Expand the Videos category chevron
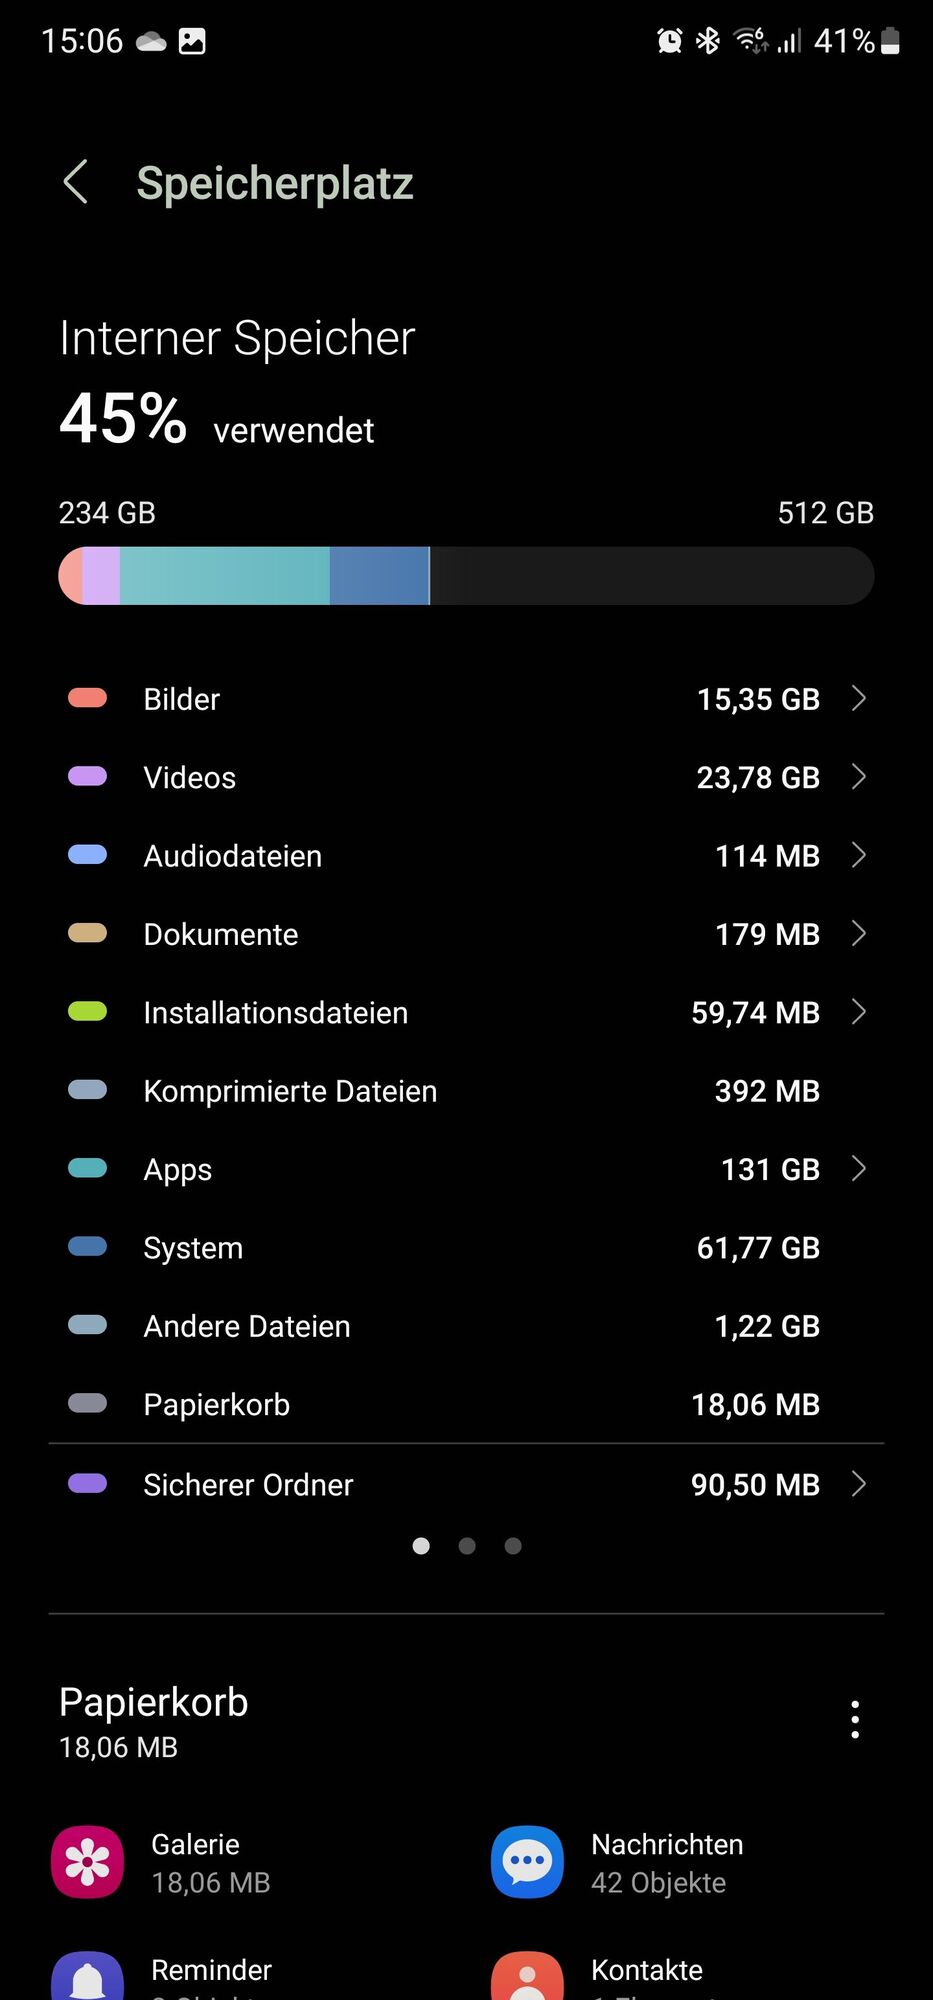Screen dimensions: 933x2000 coord(858,777)
